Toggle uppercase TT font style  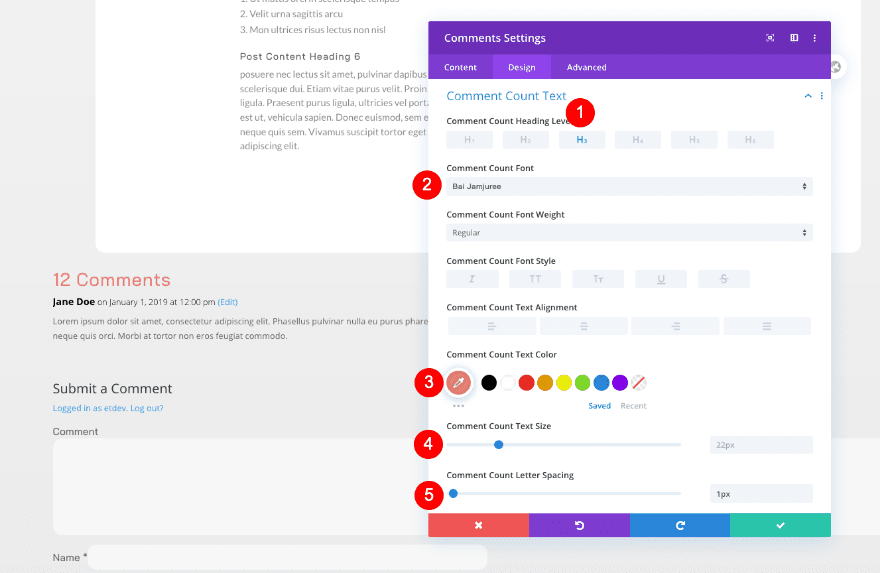pyautogui.click(x=535, y=279)
